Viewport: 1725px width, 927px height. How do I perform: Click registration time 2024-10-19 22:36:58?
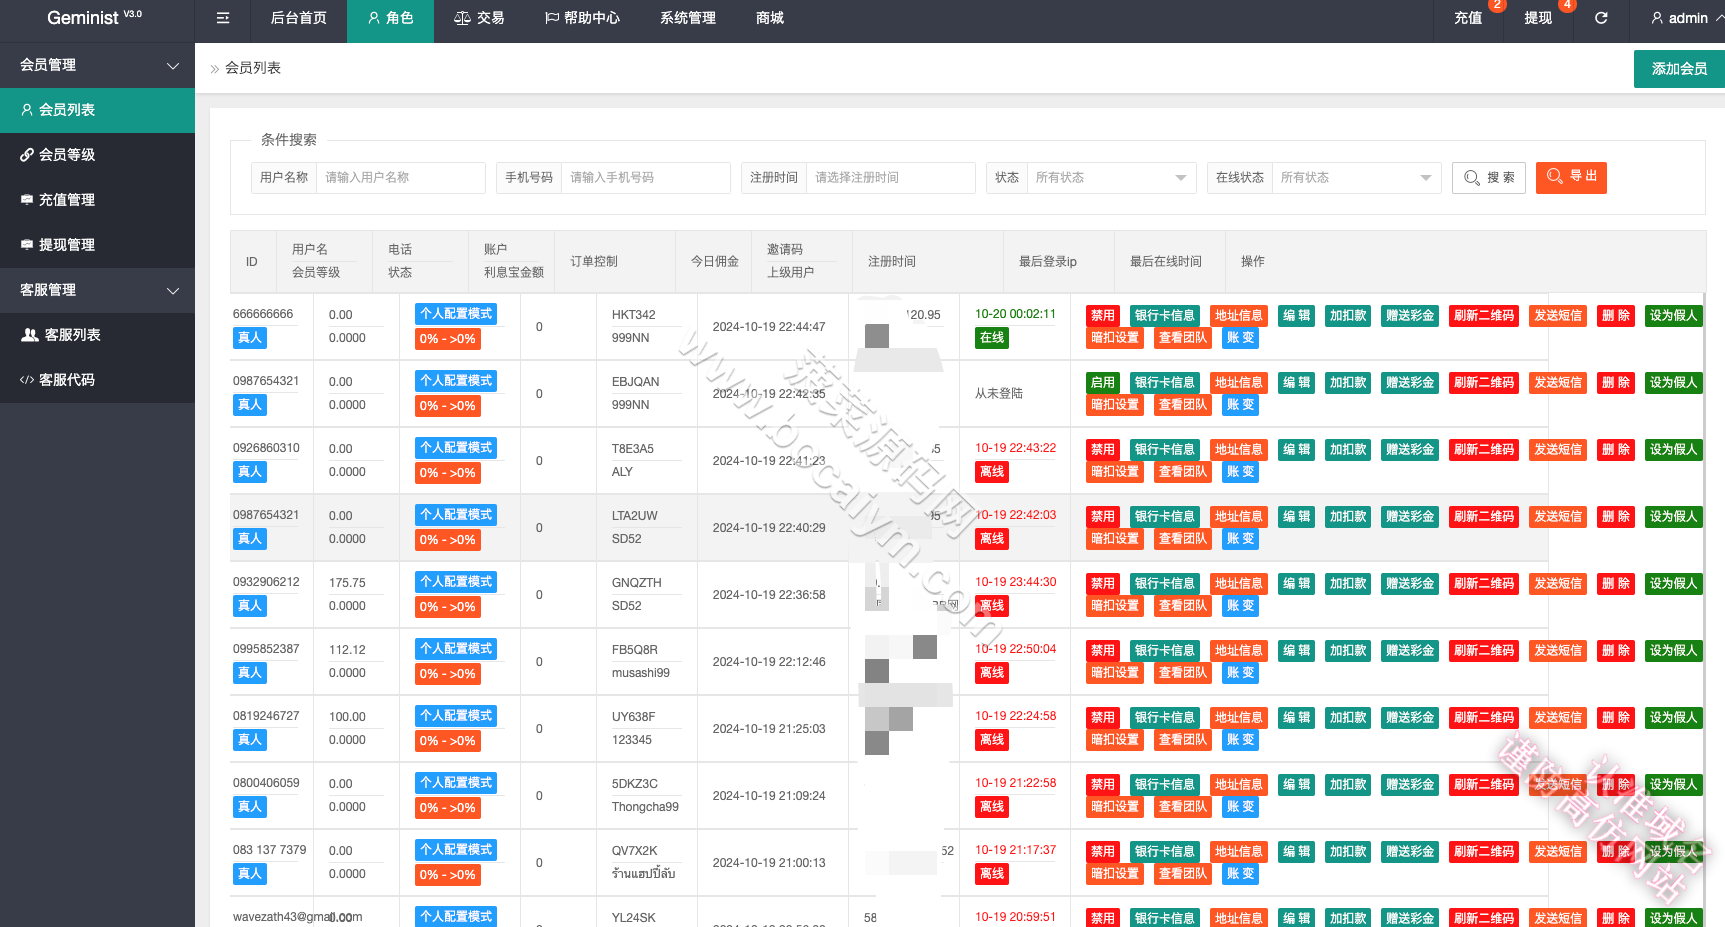(x=769, y=595)
